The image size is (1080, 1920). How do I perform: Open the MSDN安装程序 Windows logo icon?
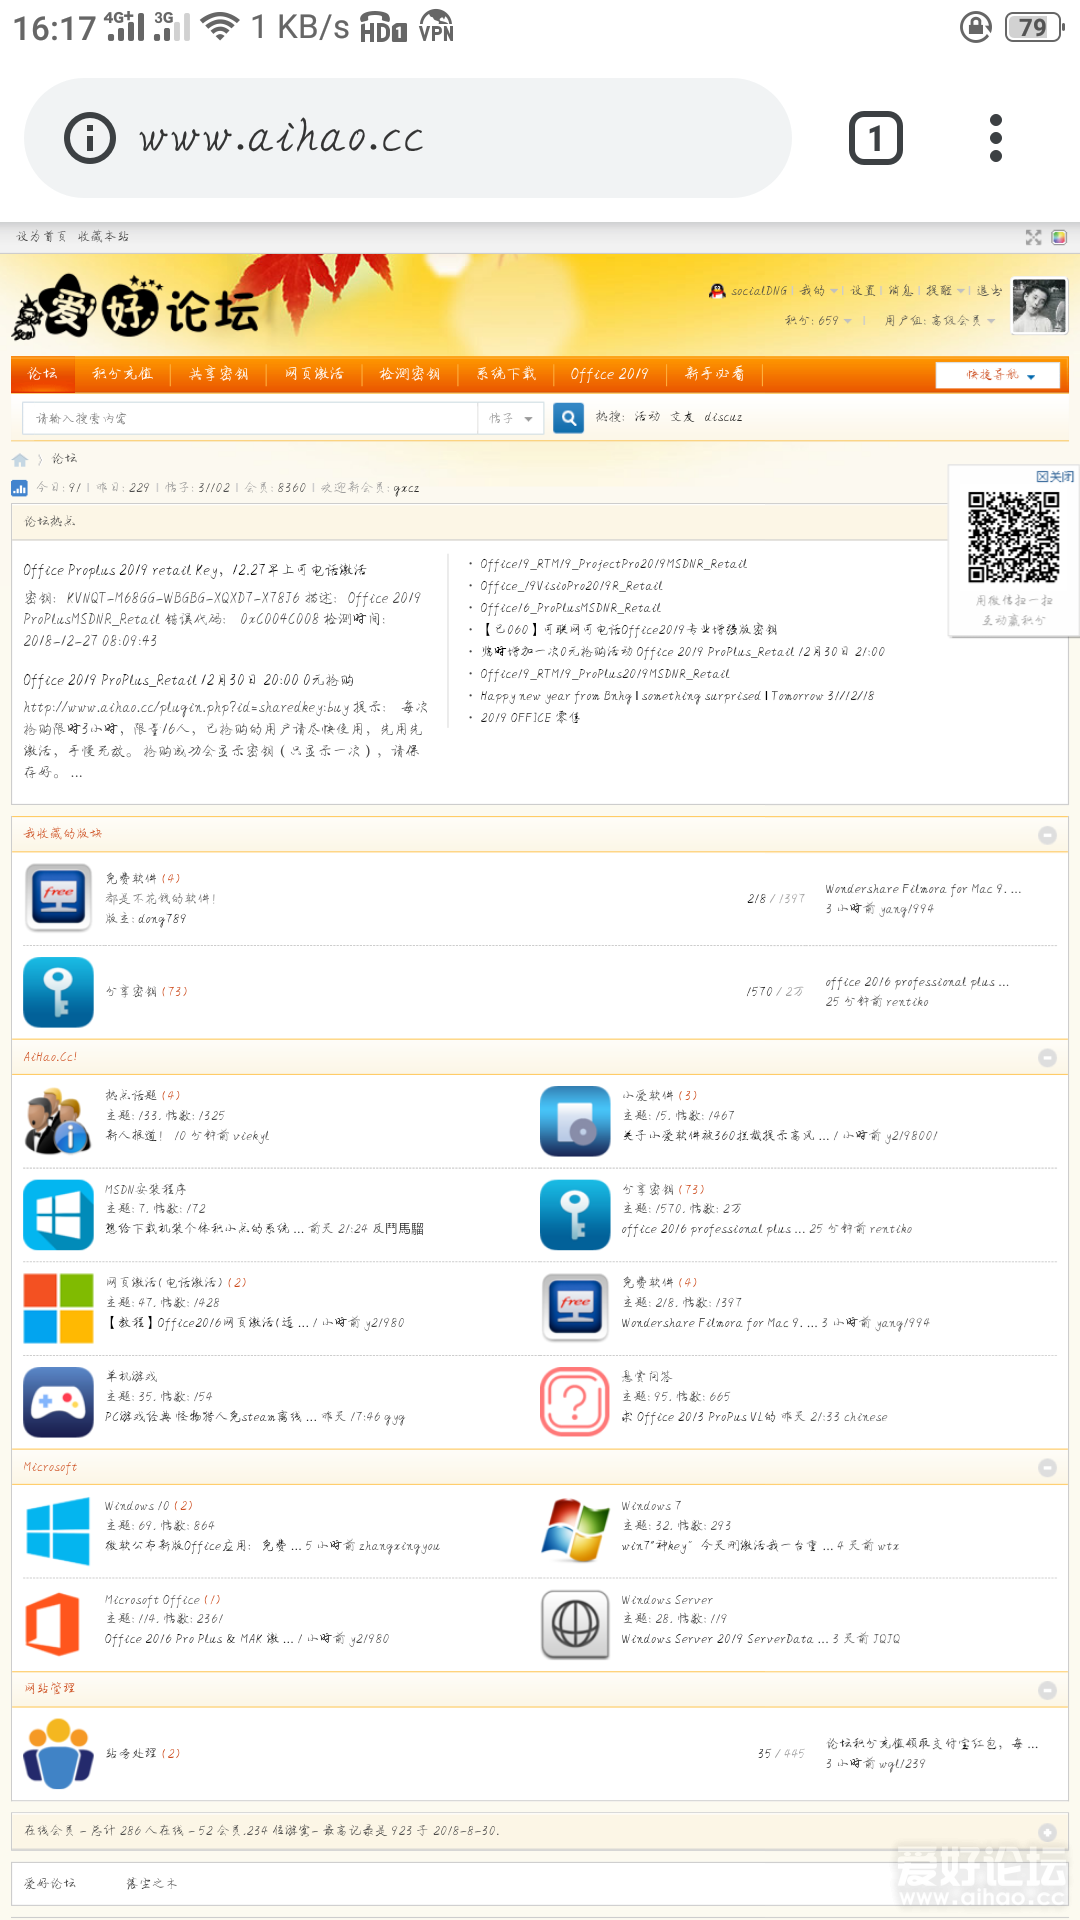[59, 1214]
